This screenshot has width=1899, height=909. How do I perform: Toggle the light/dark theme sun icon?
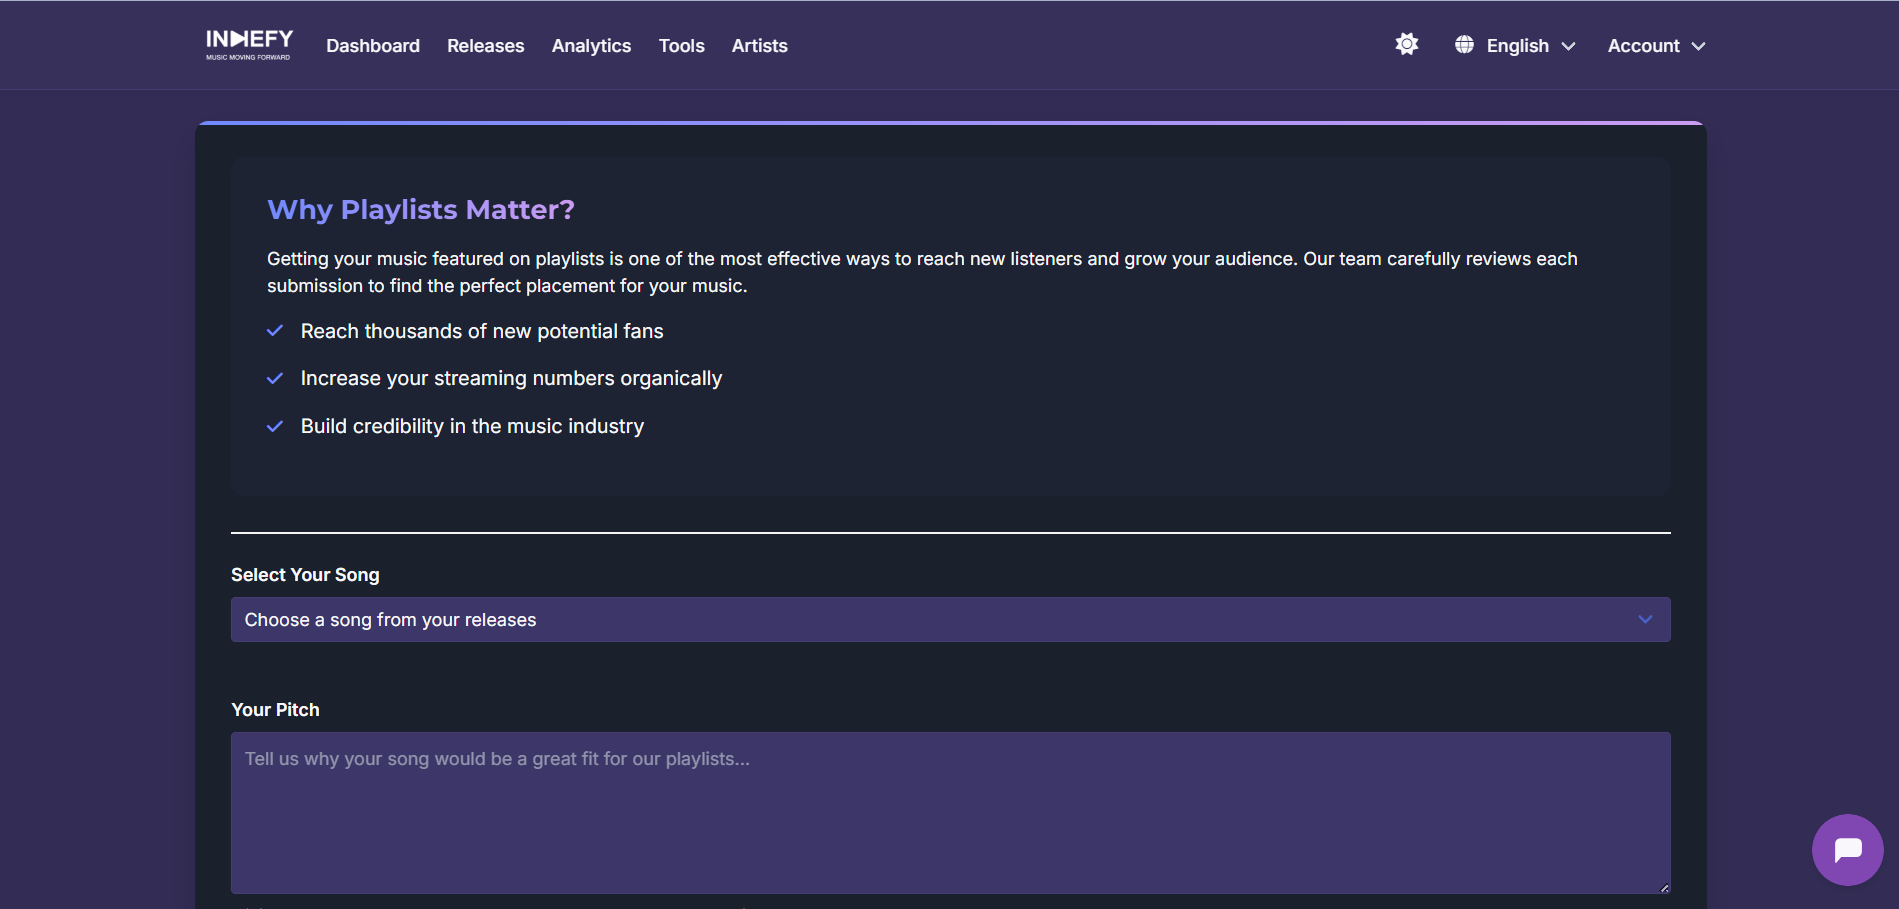point(1406,45)
